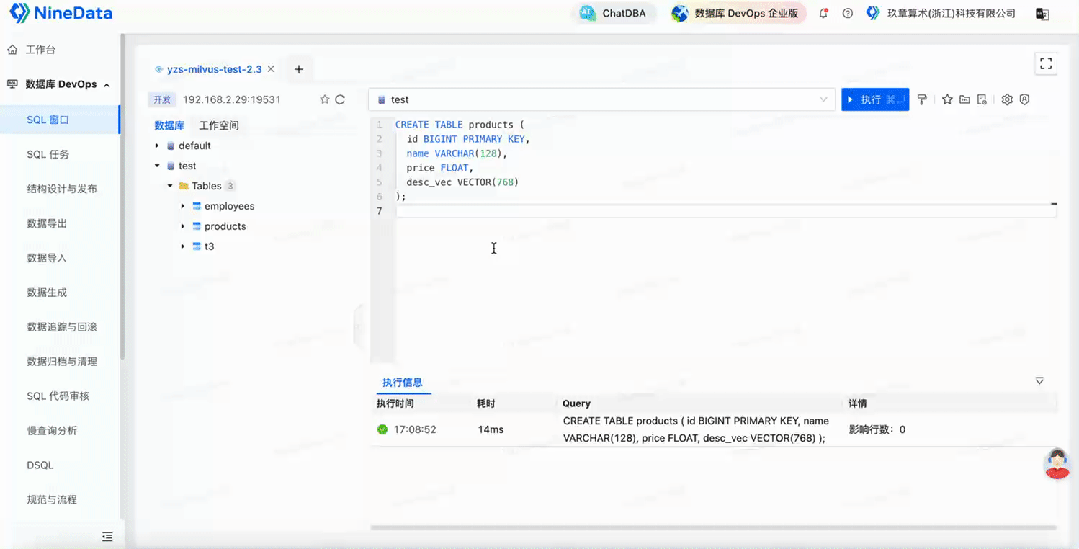Open SQL 任务 in sidebar
This screenshot has width=1079, height=549.
click(x=47, y=154)
